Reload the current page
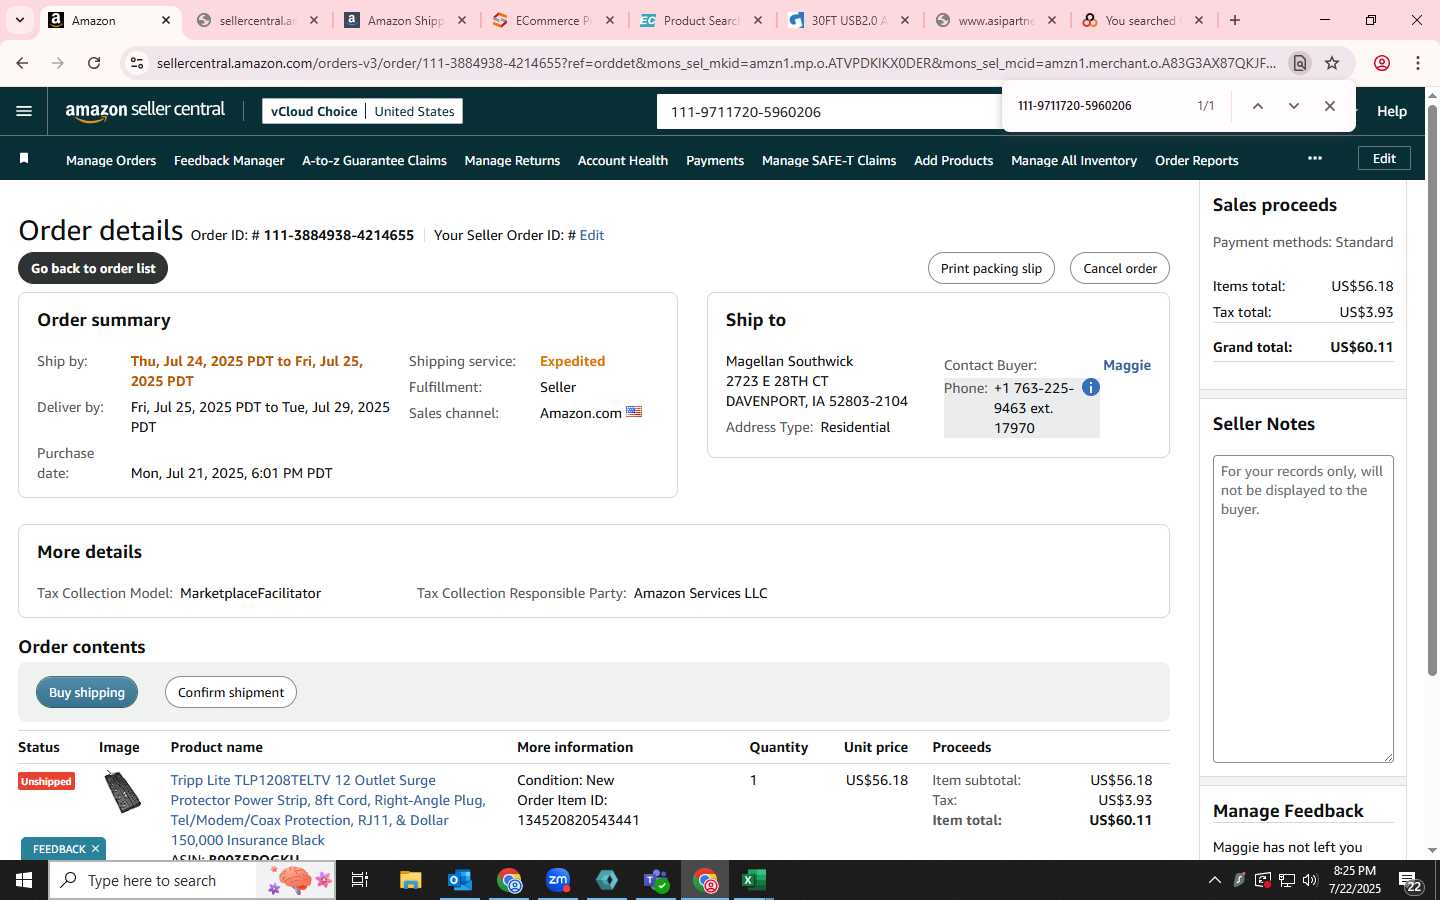Image resolution: width=1440 pixels, height=900 pixels. 94,63
